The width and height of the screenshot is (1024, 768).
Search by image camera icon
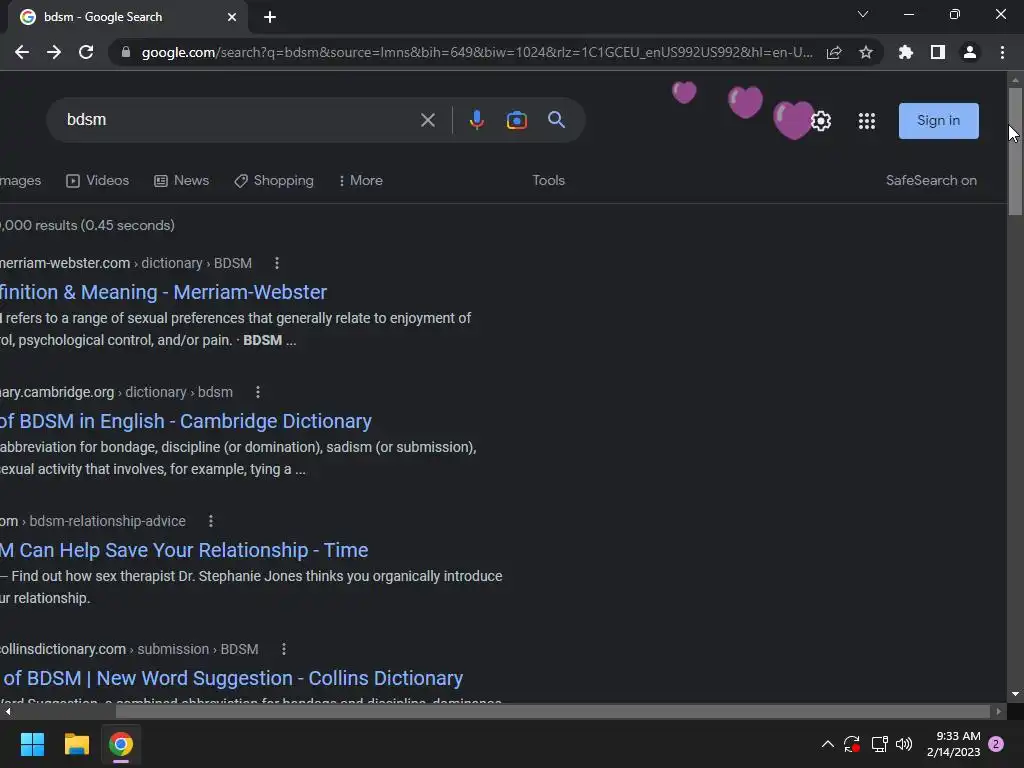click(517, 120)
